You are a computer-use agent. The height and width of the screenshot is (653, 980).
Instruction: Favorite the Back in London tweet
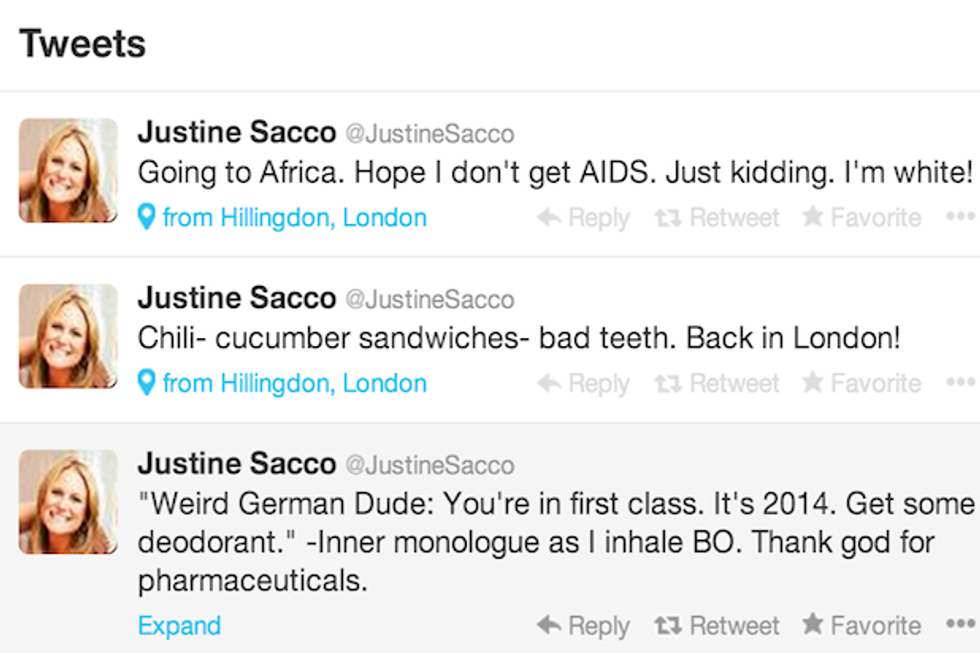point(861,383)
